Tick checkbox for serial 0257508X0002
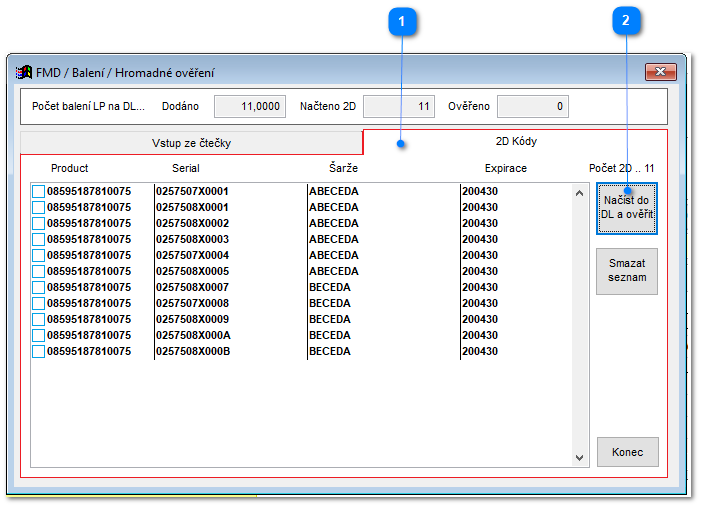 [x=38, y=224]
